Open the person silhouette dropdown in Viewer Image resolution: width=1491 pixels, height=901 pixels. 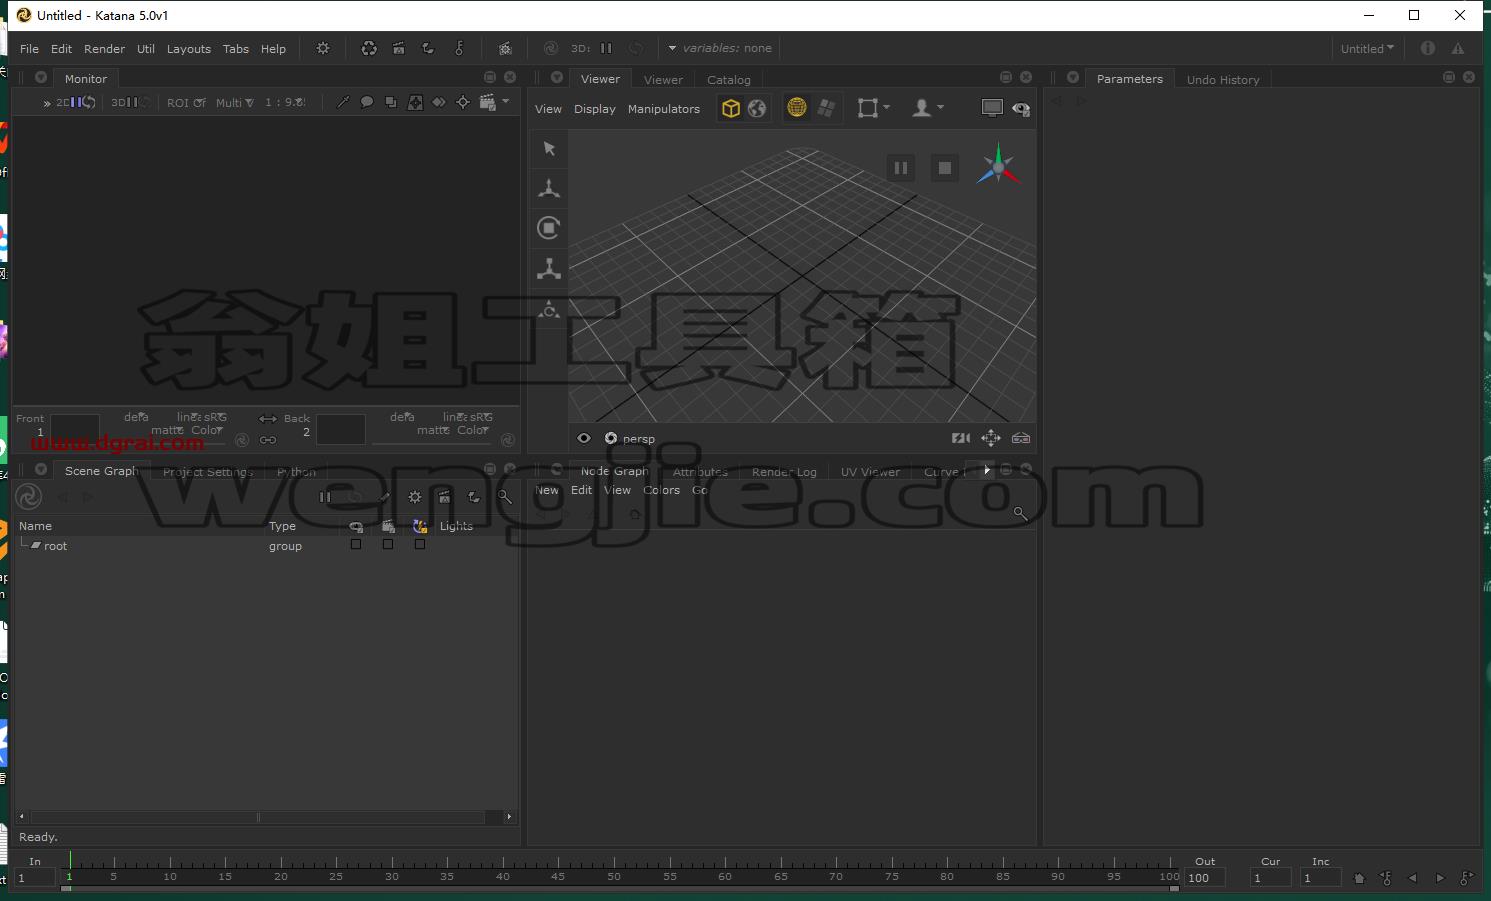click(927, 108)
